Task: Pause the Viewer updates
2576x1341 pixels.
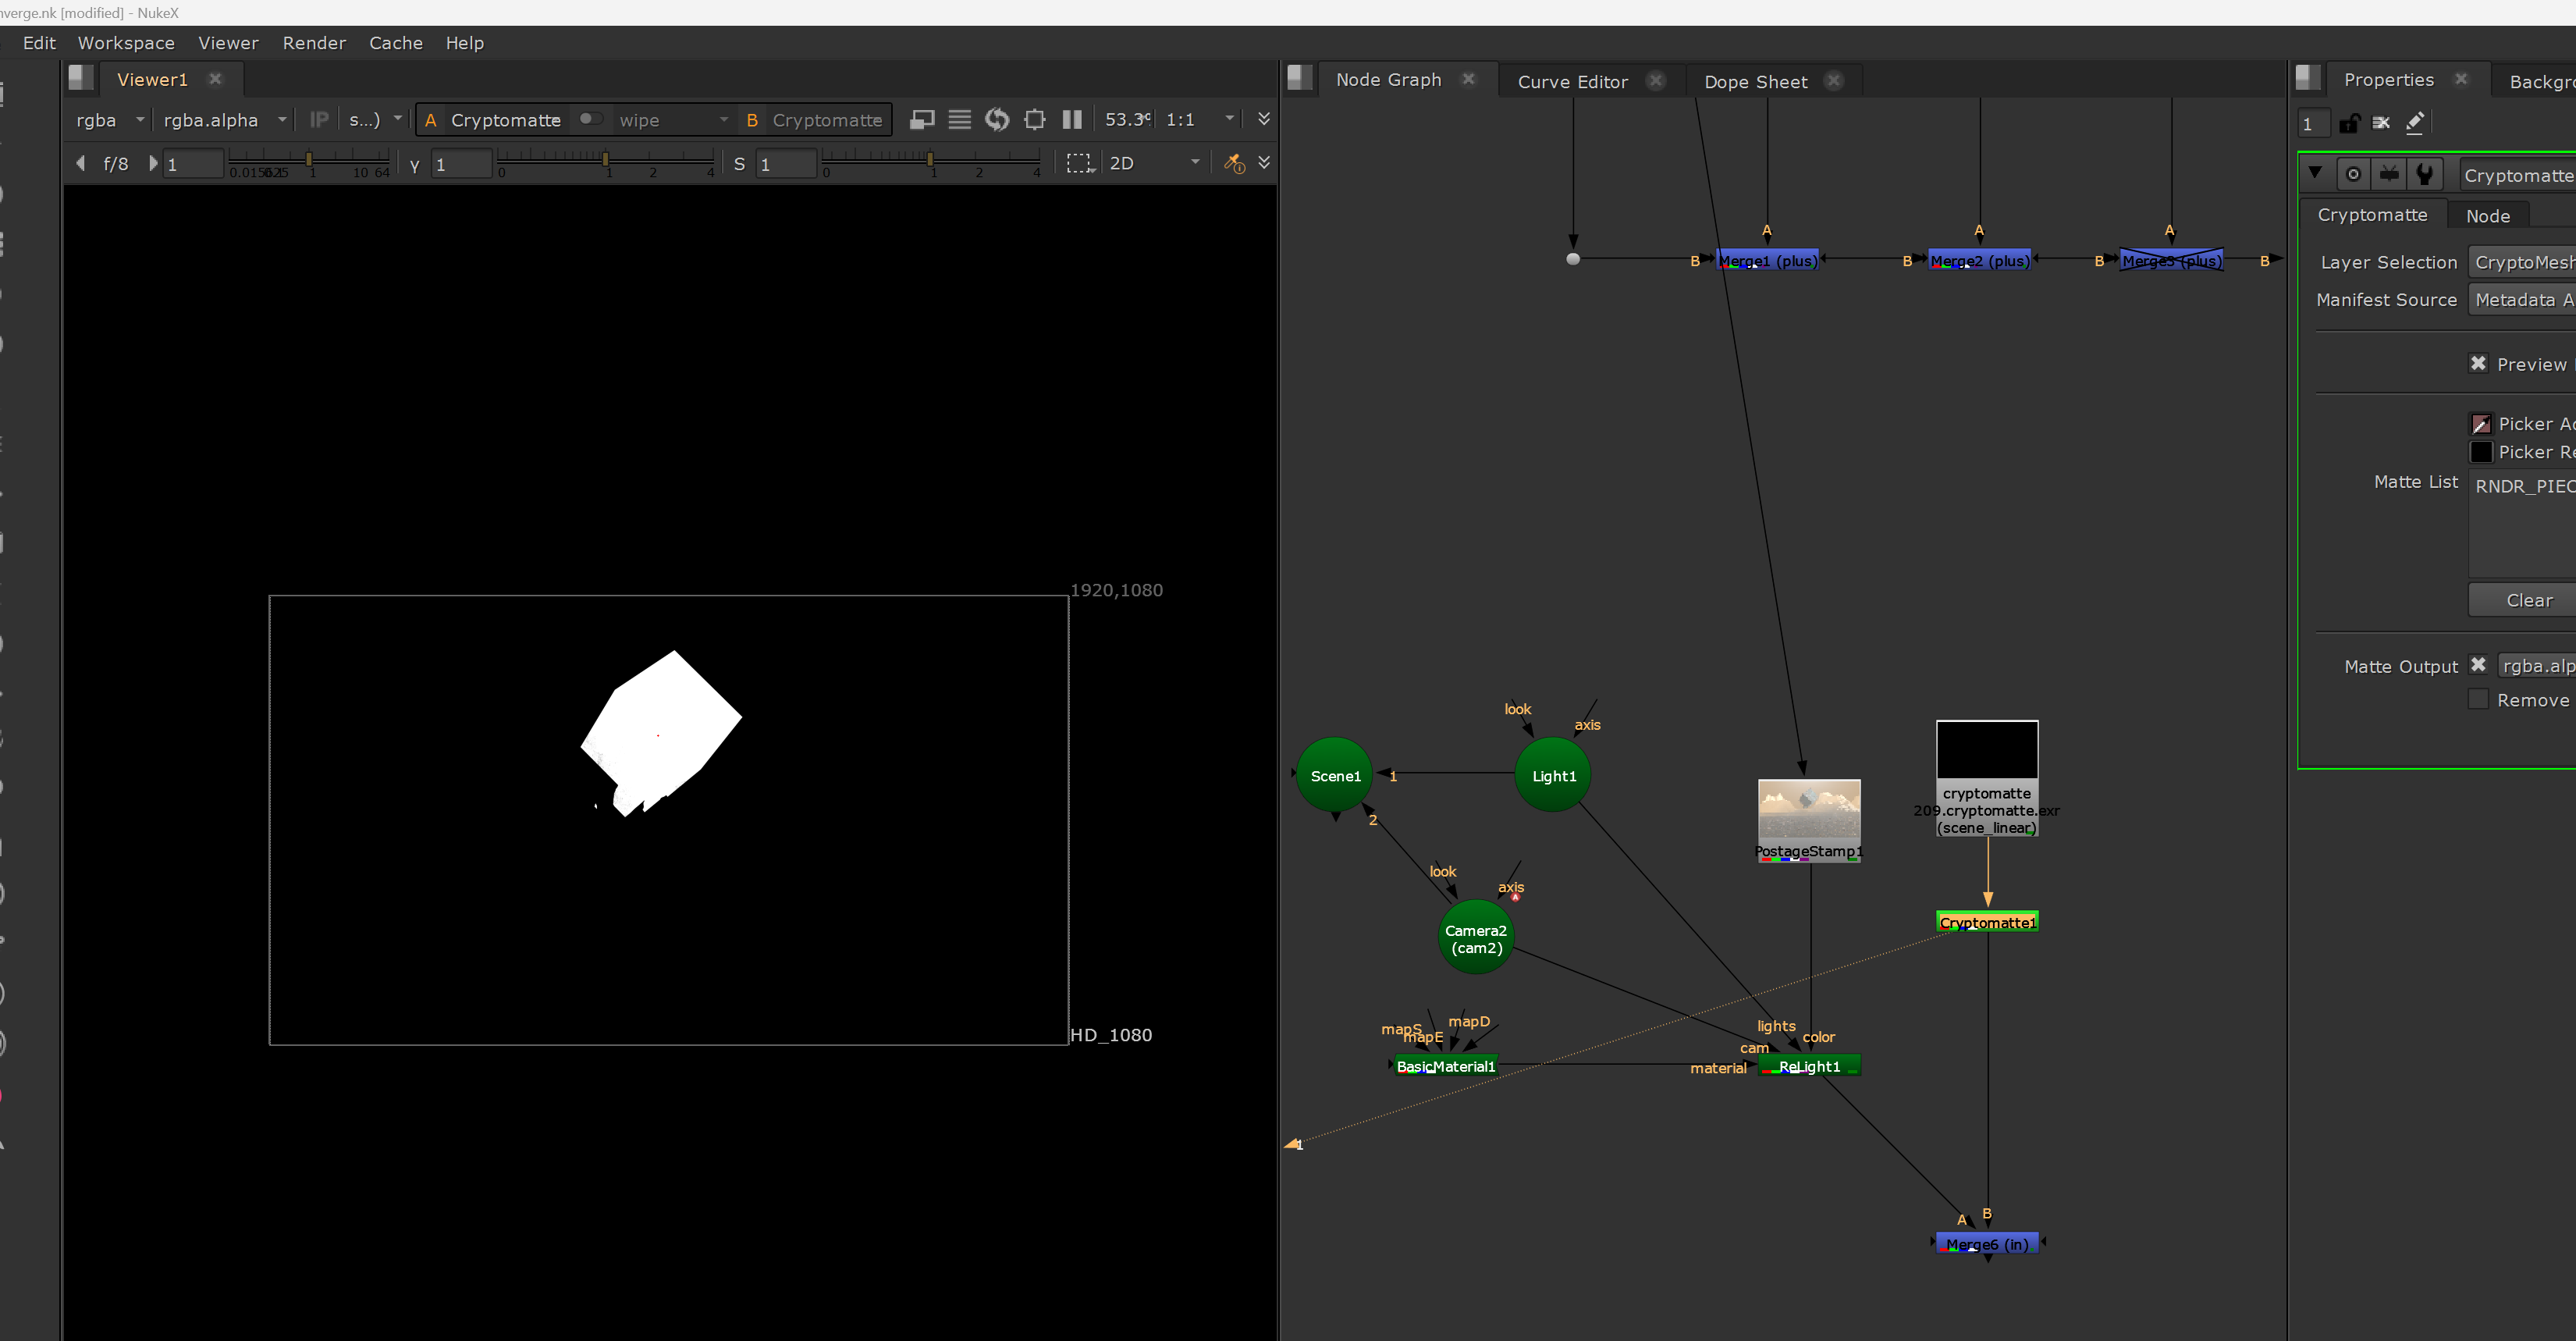Action: [1072, 120]
